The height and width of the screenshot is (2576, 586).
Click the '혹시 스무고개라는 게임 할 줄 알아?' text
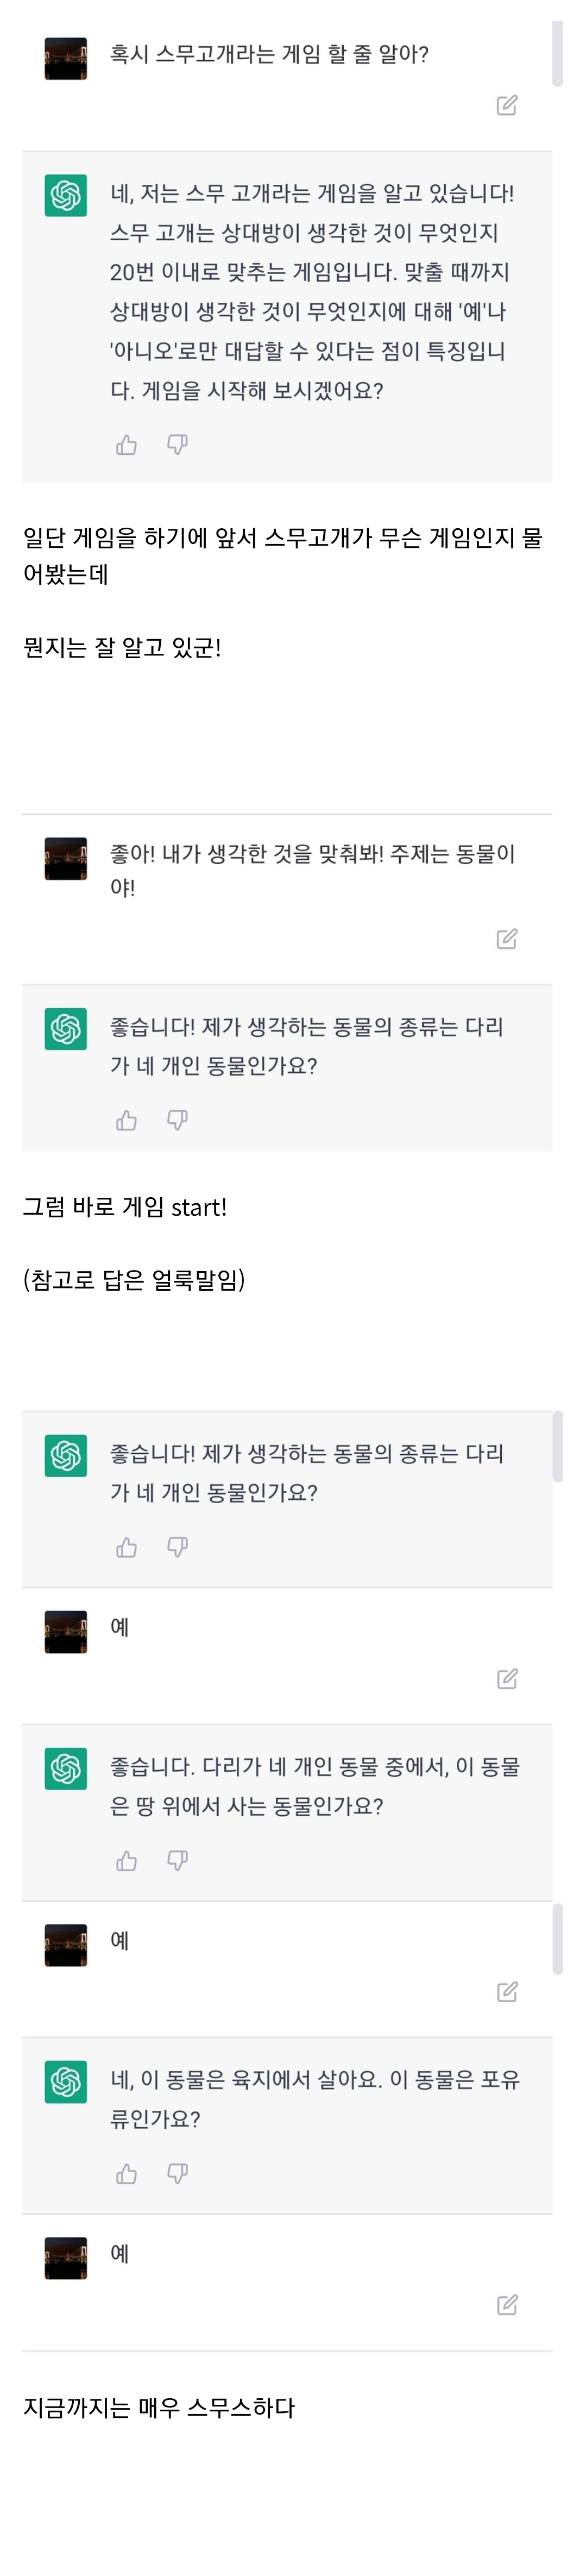coord(269,54)
